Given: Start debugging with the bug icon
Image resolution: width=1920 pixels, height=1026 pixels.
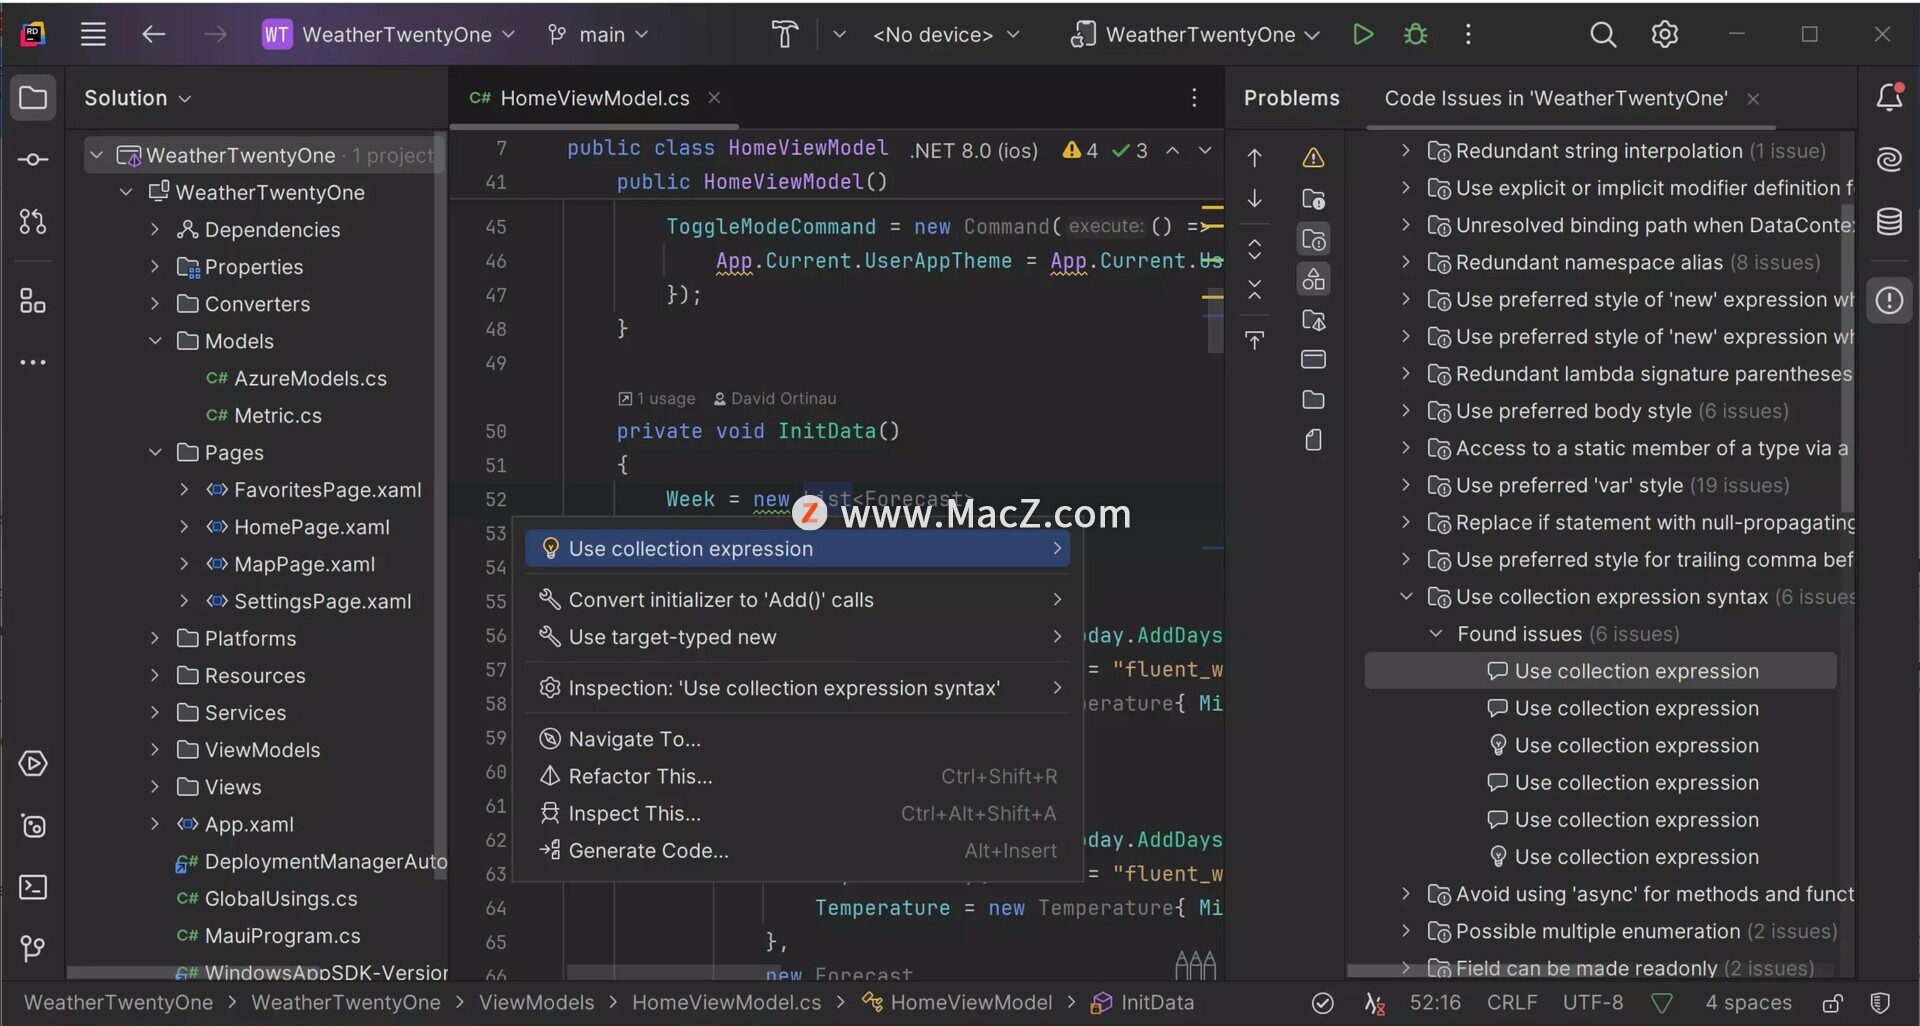Looking at the screenshot, I should pyautogui.click(x=1415, y=35).
